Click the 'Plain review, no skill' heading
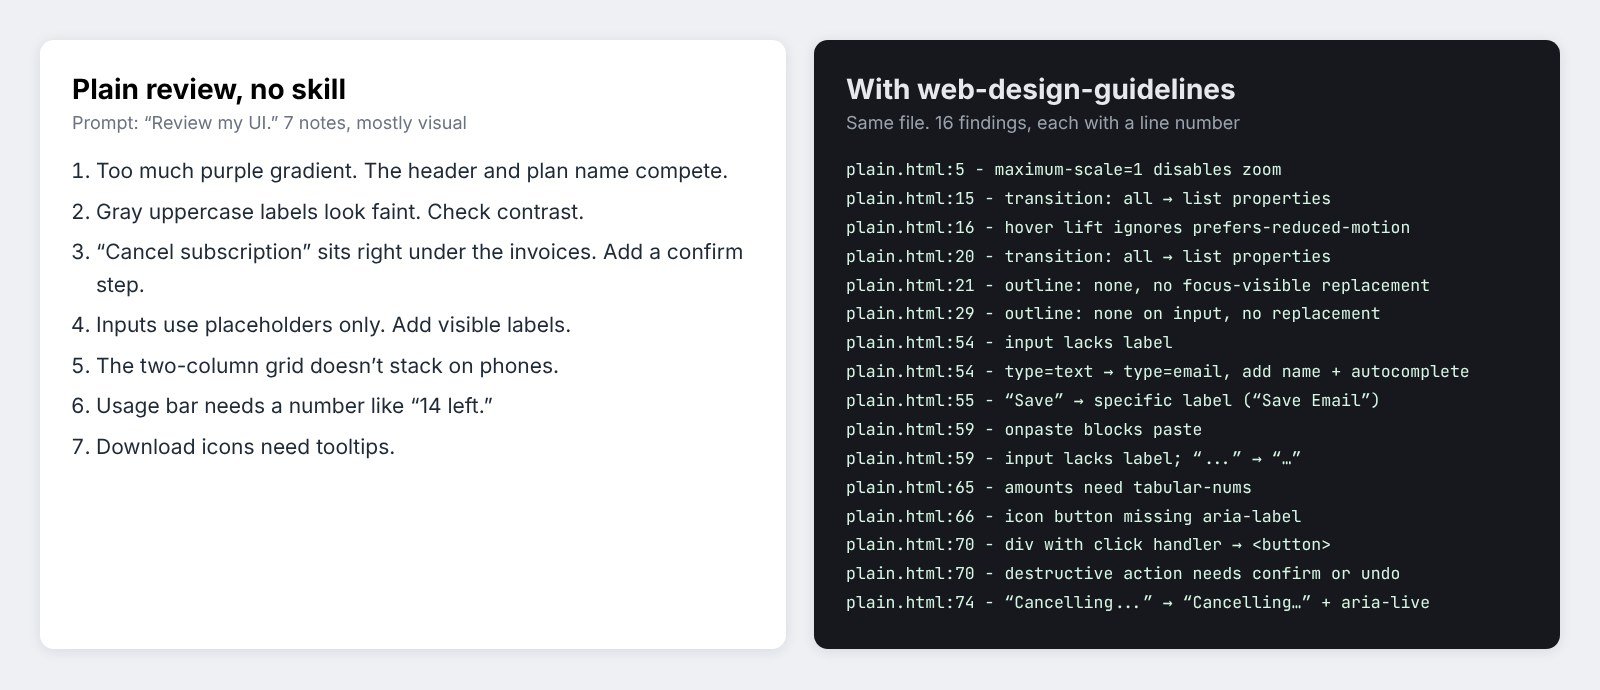The image size is (1600, 690). (209, 89)
